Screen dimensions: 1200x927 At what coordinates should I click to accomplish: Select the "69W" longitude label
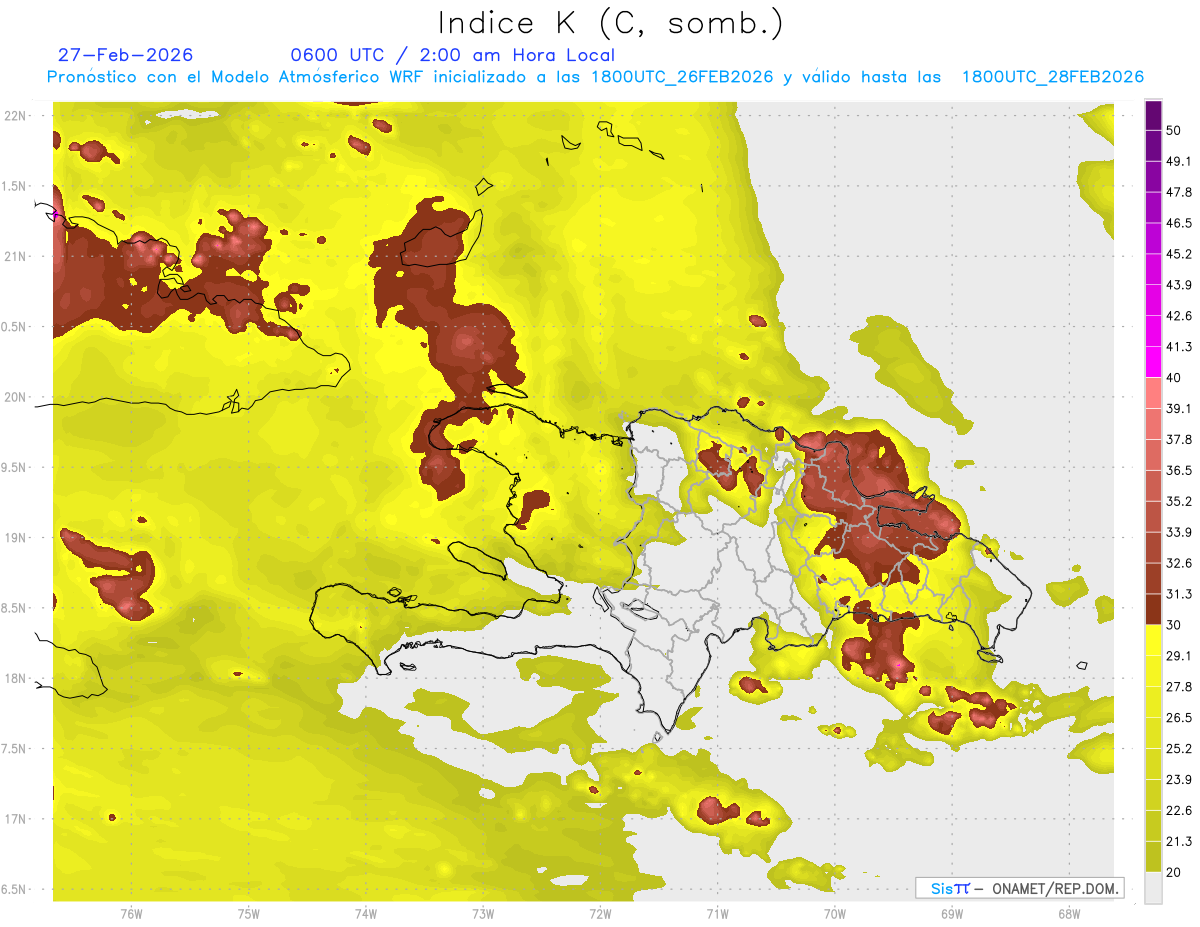951,914
